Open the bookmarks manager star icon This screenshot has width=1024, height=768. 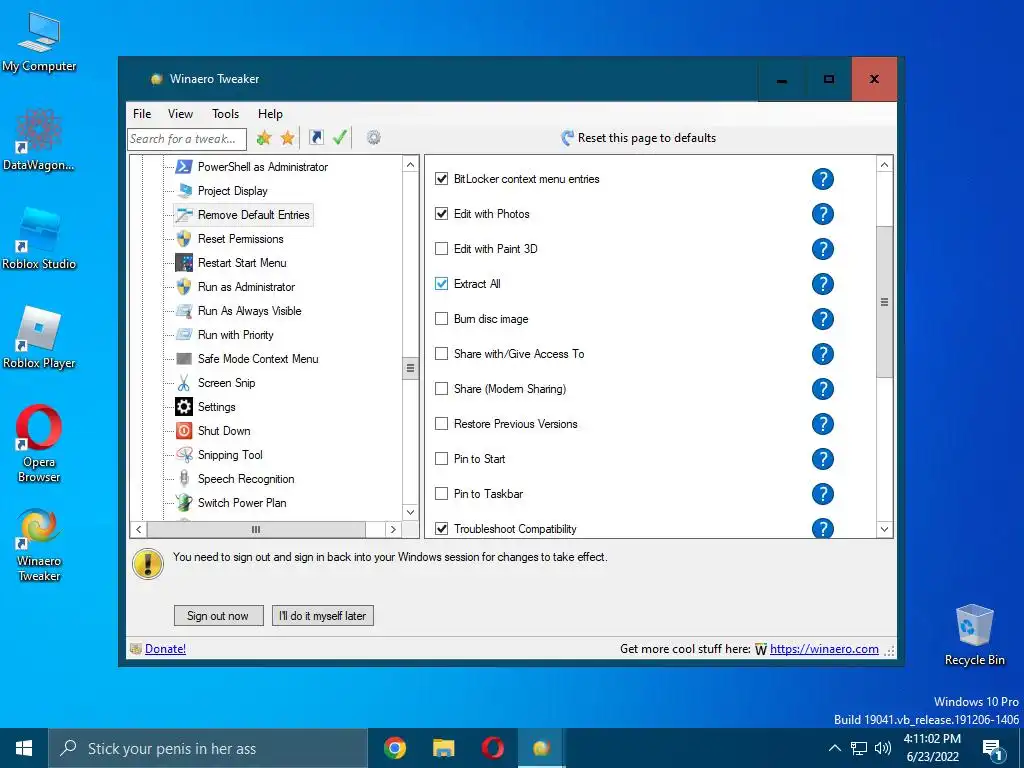pos(287,138)
